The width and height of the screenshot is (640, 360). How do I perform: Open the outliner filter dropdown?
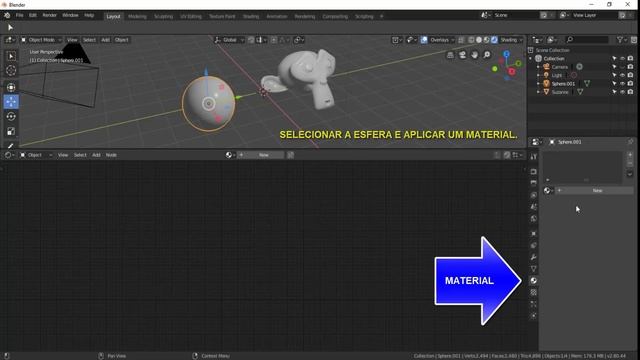tap(622, 40)
